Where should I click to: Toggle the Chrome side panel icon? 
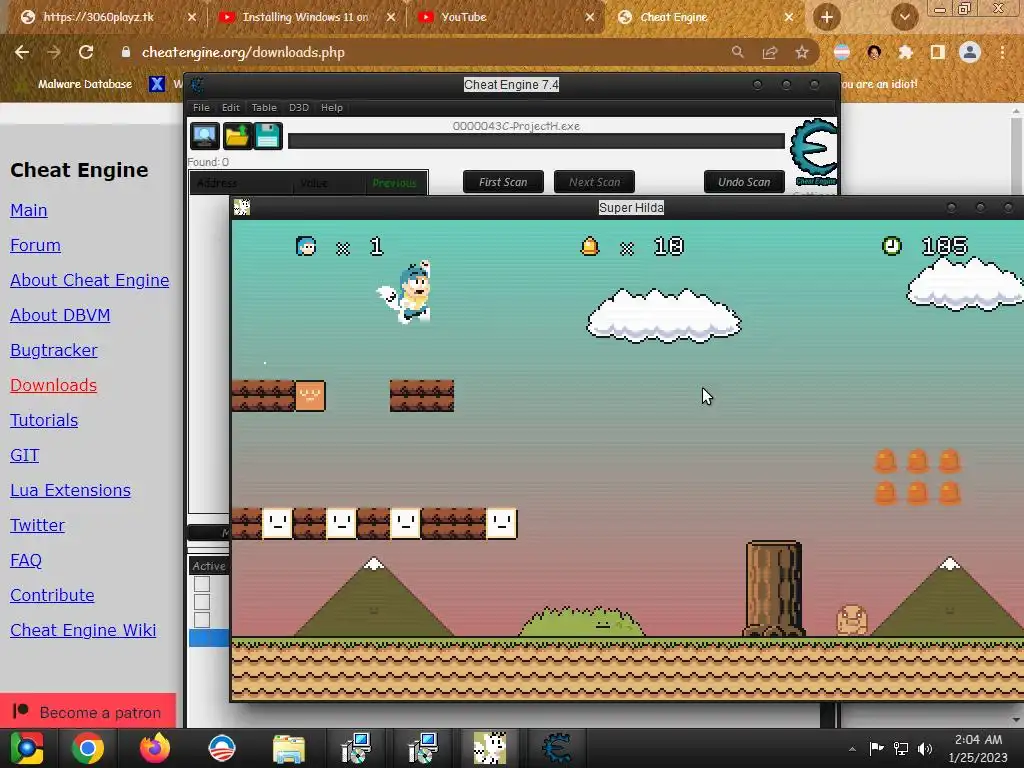(x=937, y=52)
